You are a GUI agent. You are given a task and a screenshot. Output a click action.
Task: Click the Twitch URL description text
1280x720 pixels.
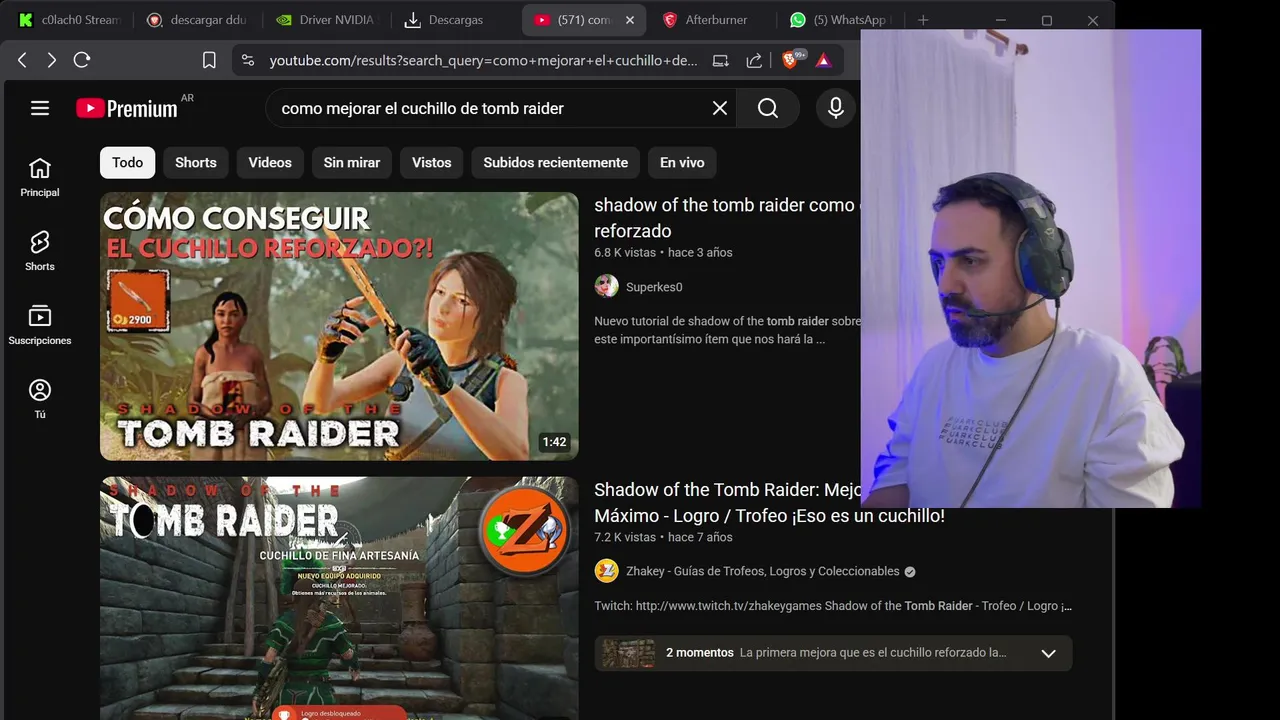[833, 606]
